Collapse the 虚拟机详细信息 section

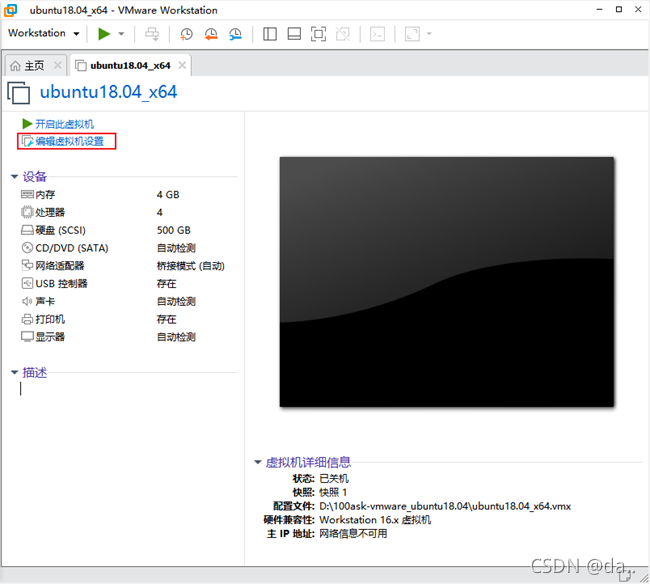258,463
